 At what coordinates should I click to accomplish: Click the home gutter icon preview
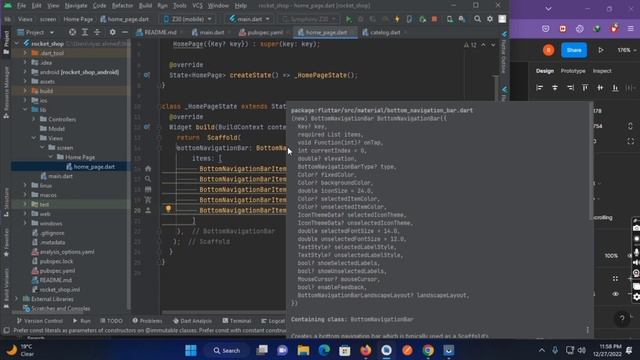pos(148,169)
